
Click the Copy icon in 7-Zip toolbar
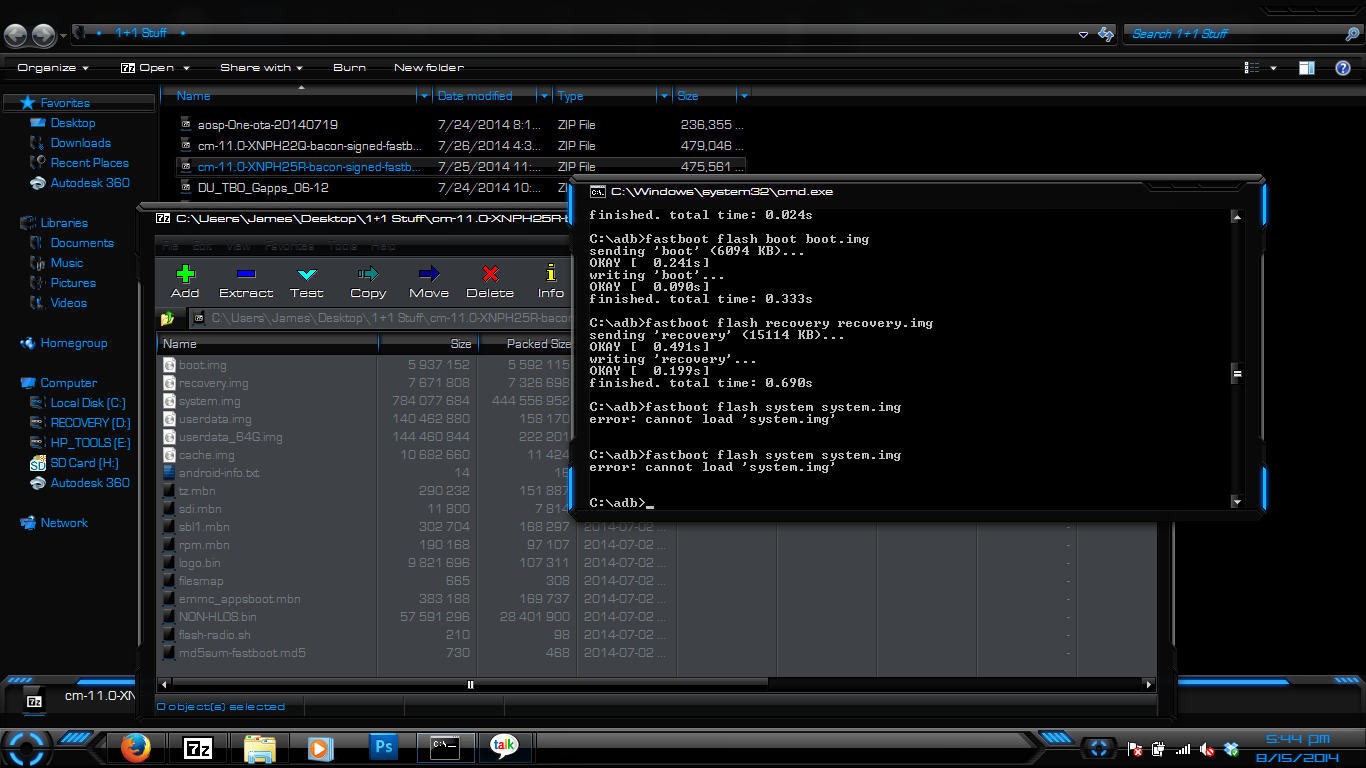click(x=368, y=274)
